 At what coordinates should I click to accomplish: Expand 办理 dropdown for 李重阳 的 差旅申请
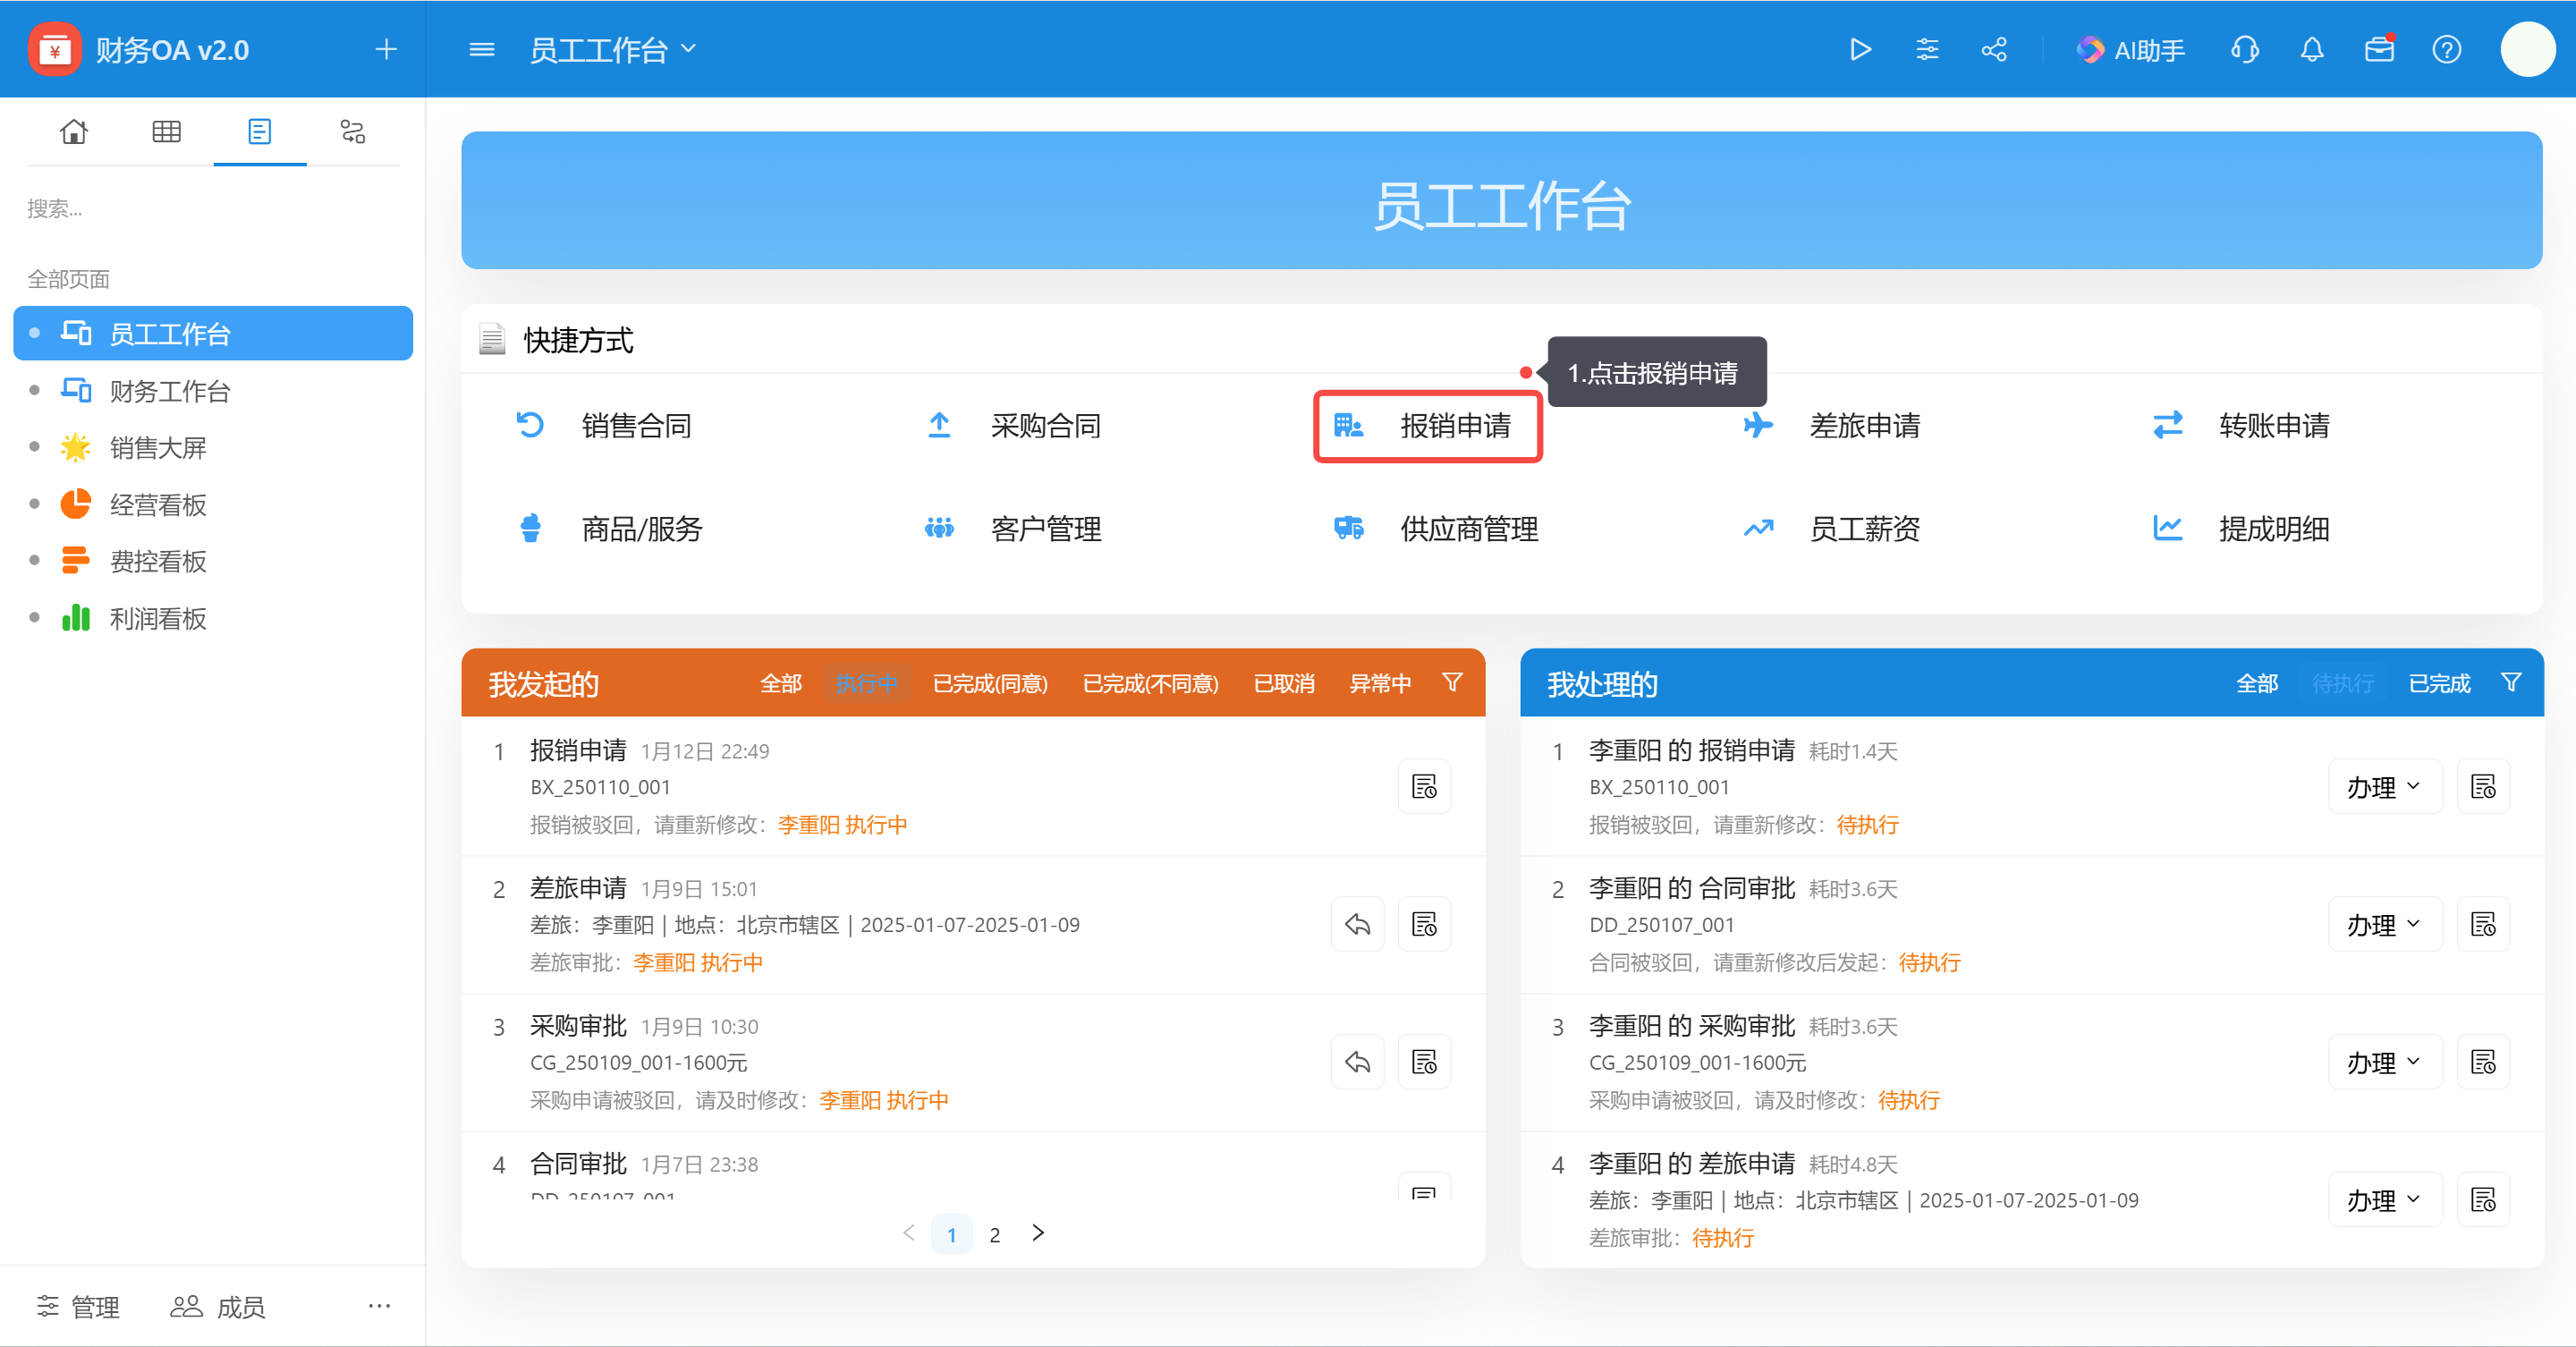tap(2385, 1200)
